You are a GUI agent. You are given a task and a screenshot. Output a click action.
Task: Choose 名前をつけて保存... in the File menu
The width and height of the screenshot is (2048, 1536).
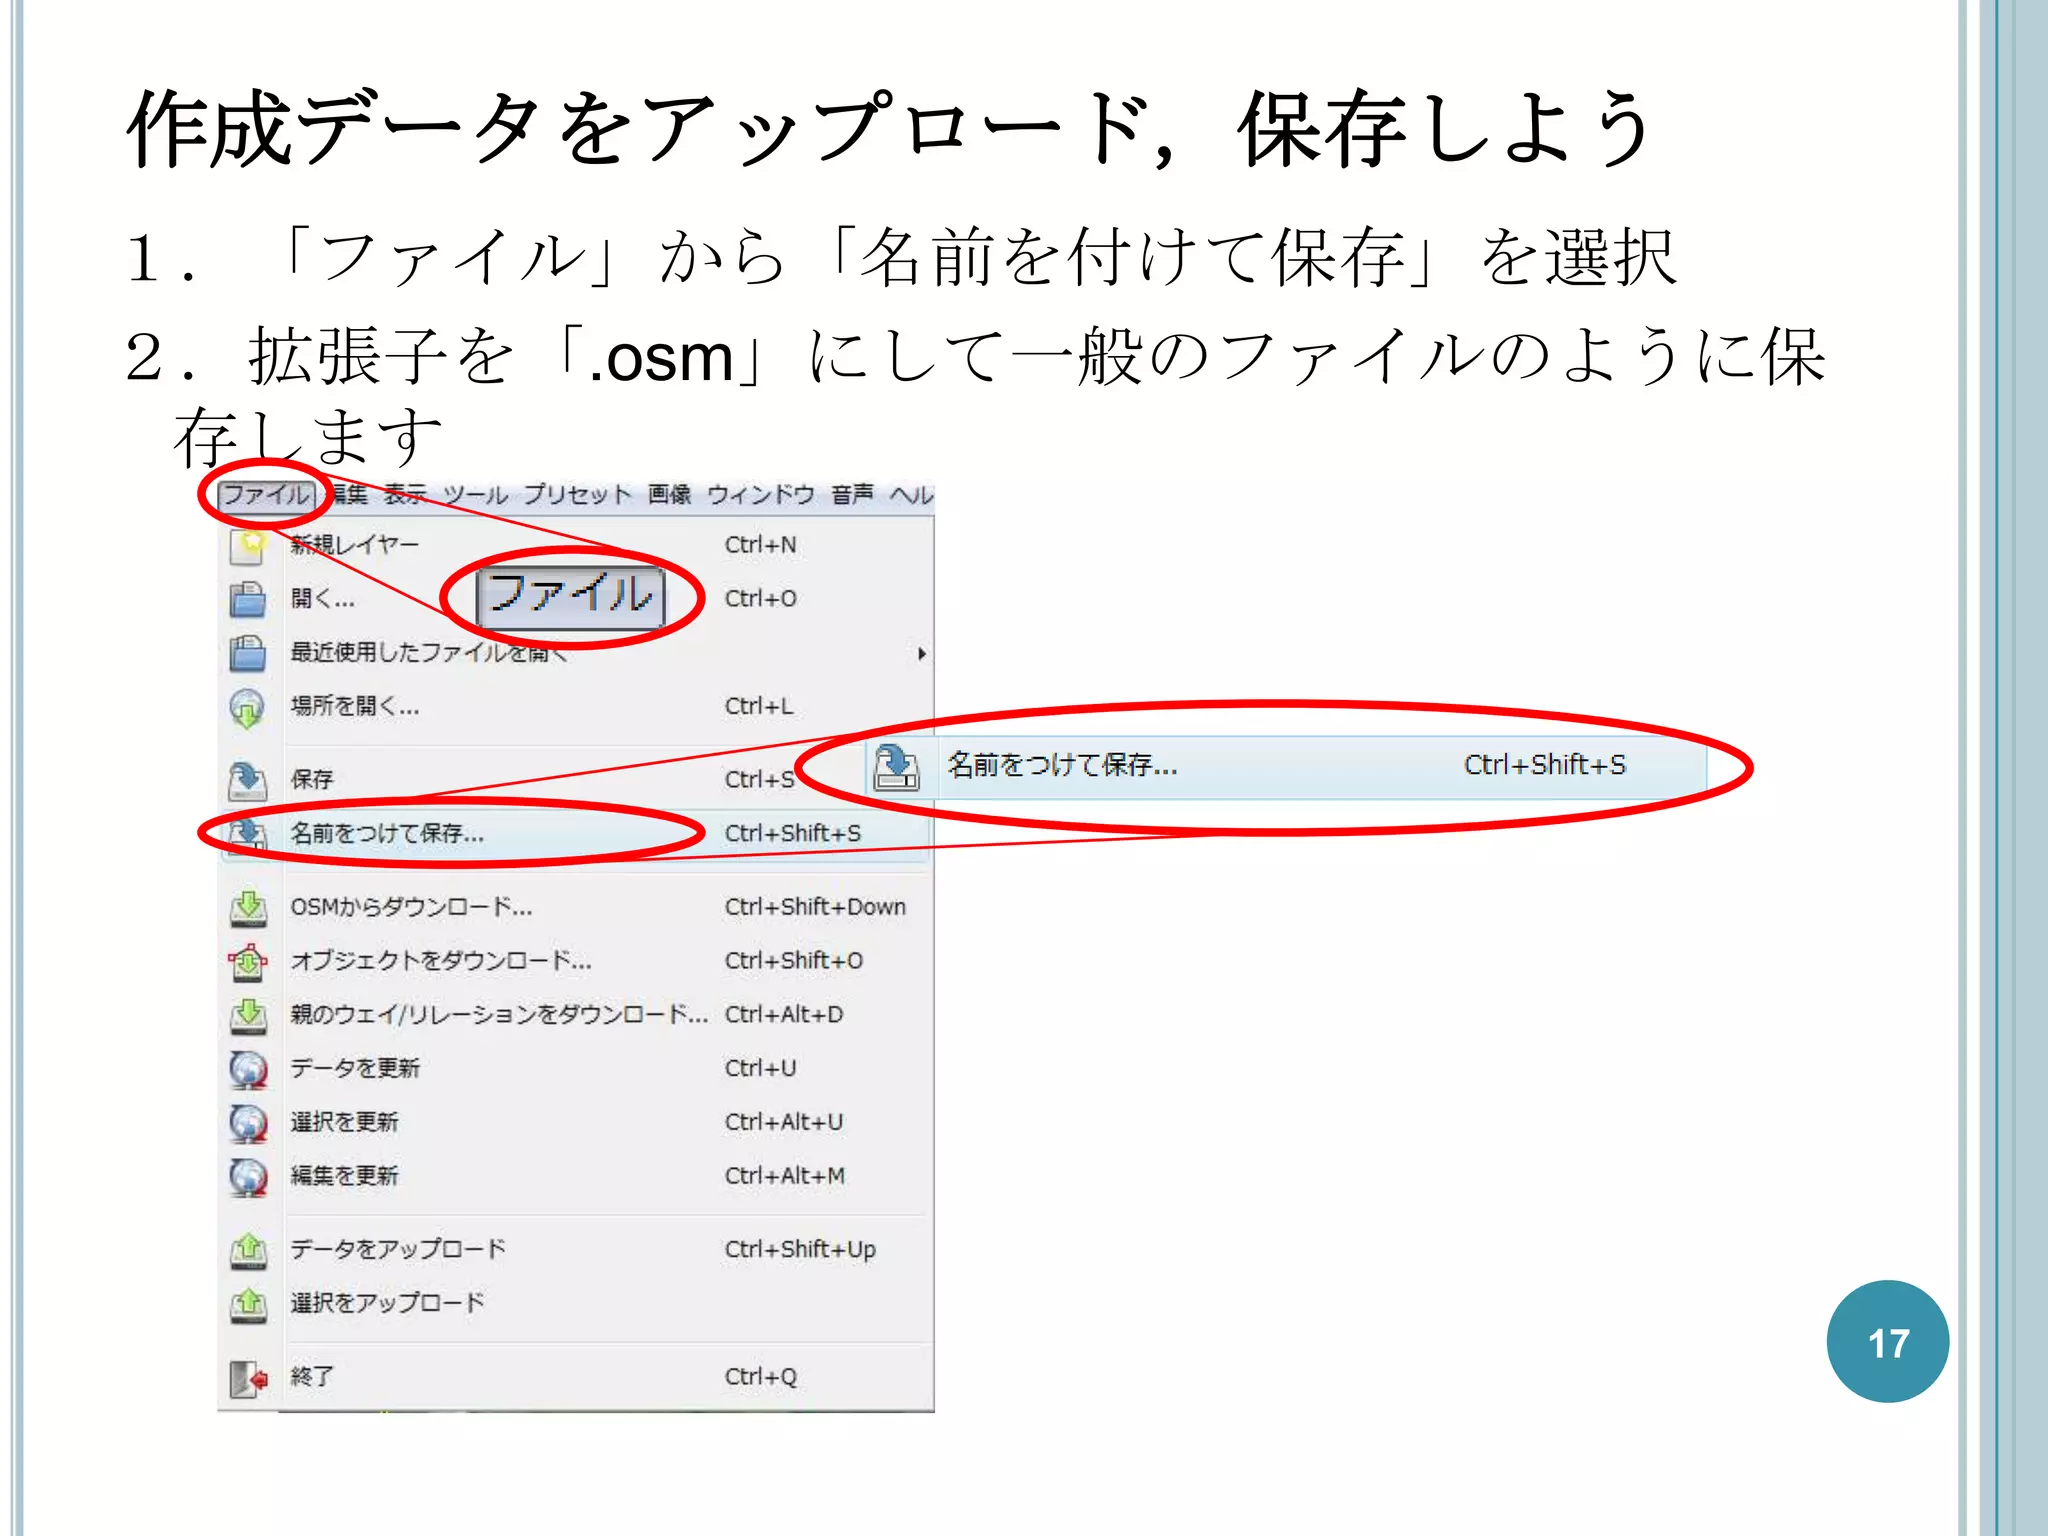tap(575, 834)
